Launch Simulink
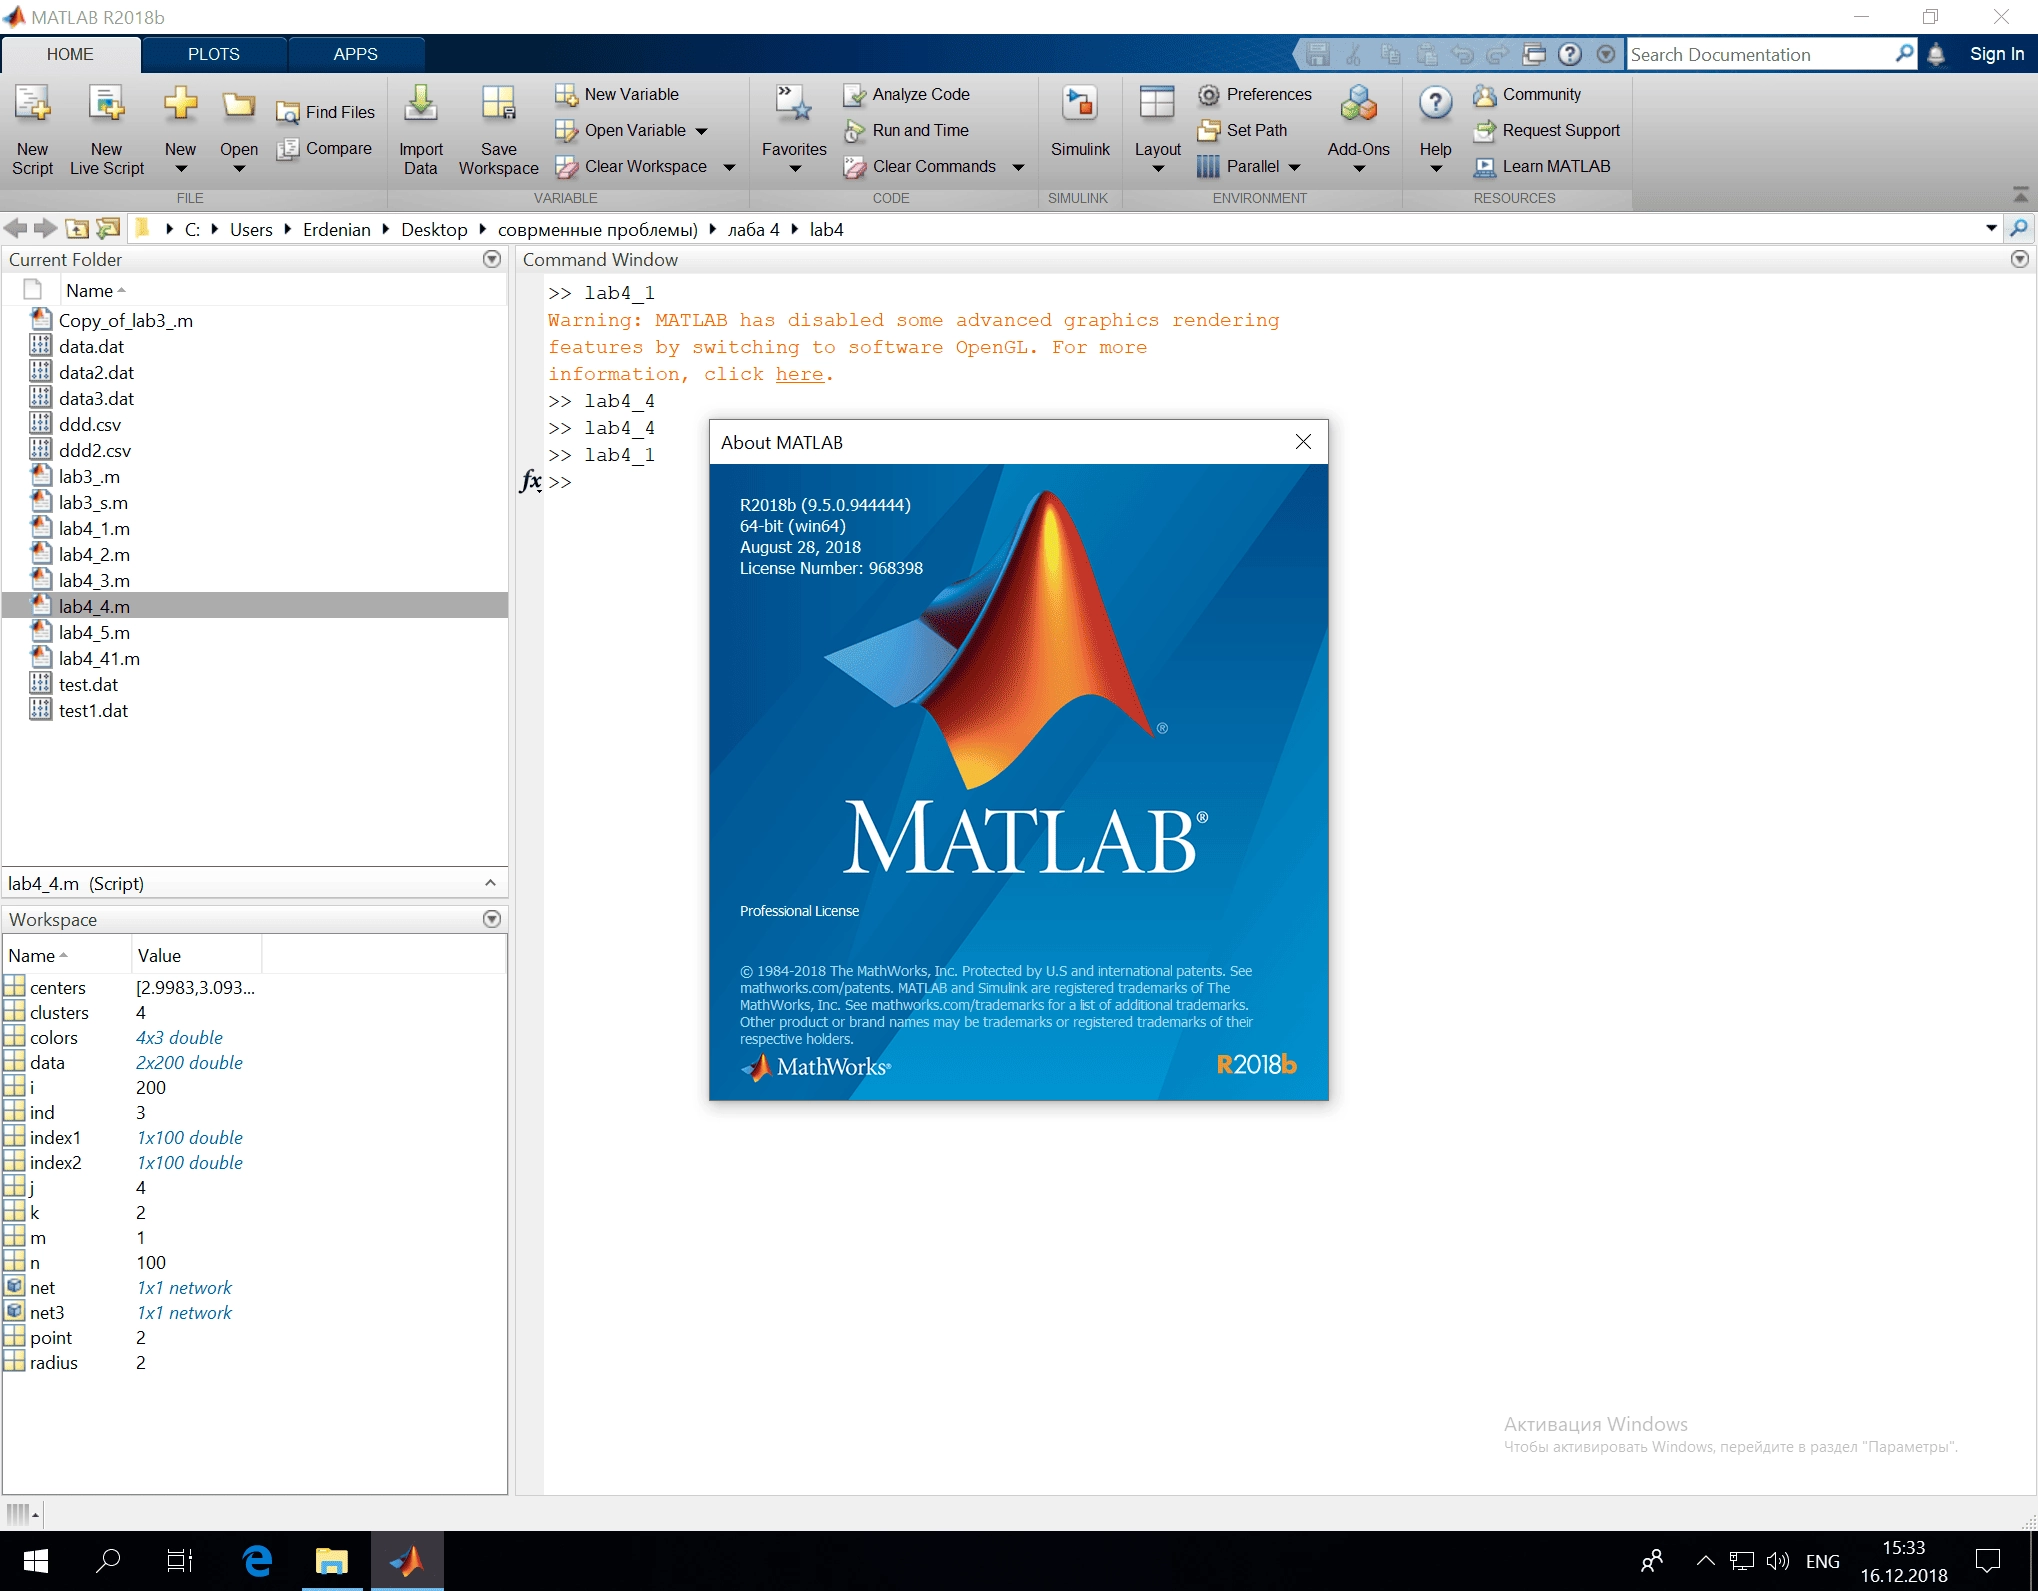This screenshot has height=1591, width=2038. pos(1080,122)
